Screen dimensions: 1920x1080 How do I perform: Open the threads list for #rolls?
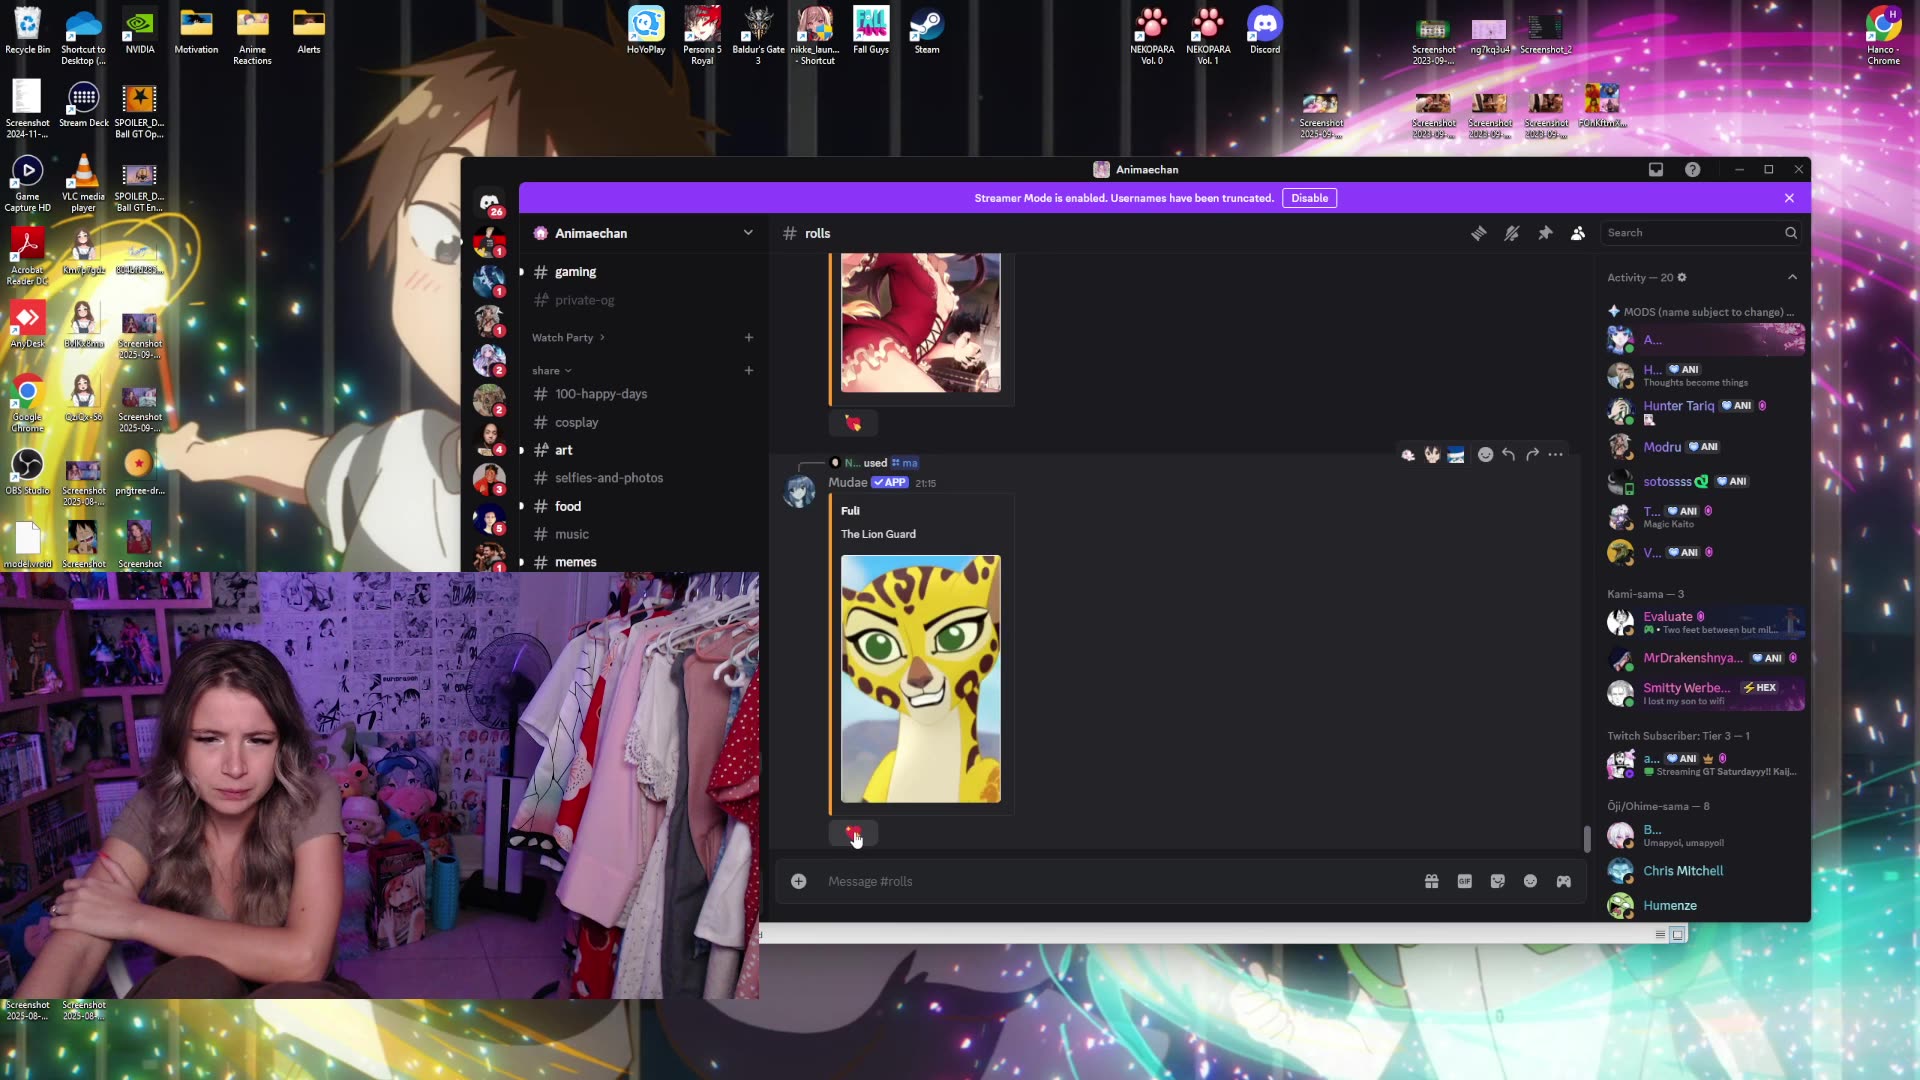(1479, 233)
